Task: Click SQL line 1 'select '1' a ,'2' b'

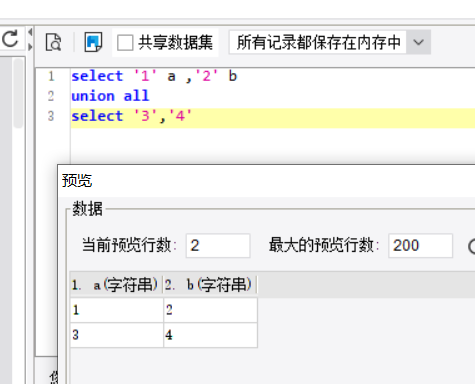Action: coord(154,76)
